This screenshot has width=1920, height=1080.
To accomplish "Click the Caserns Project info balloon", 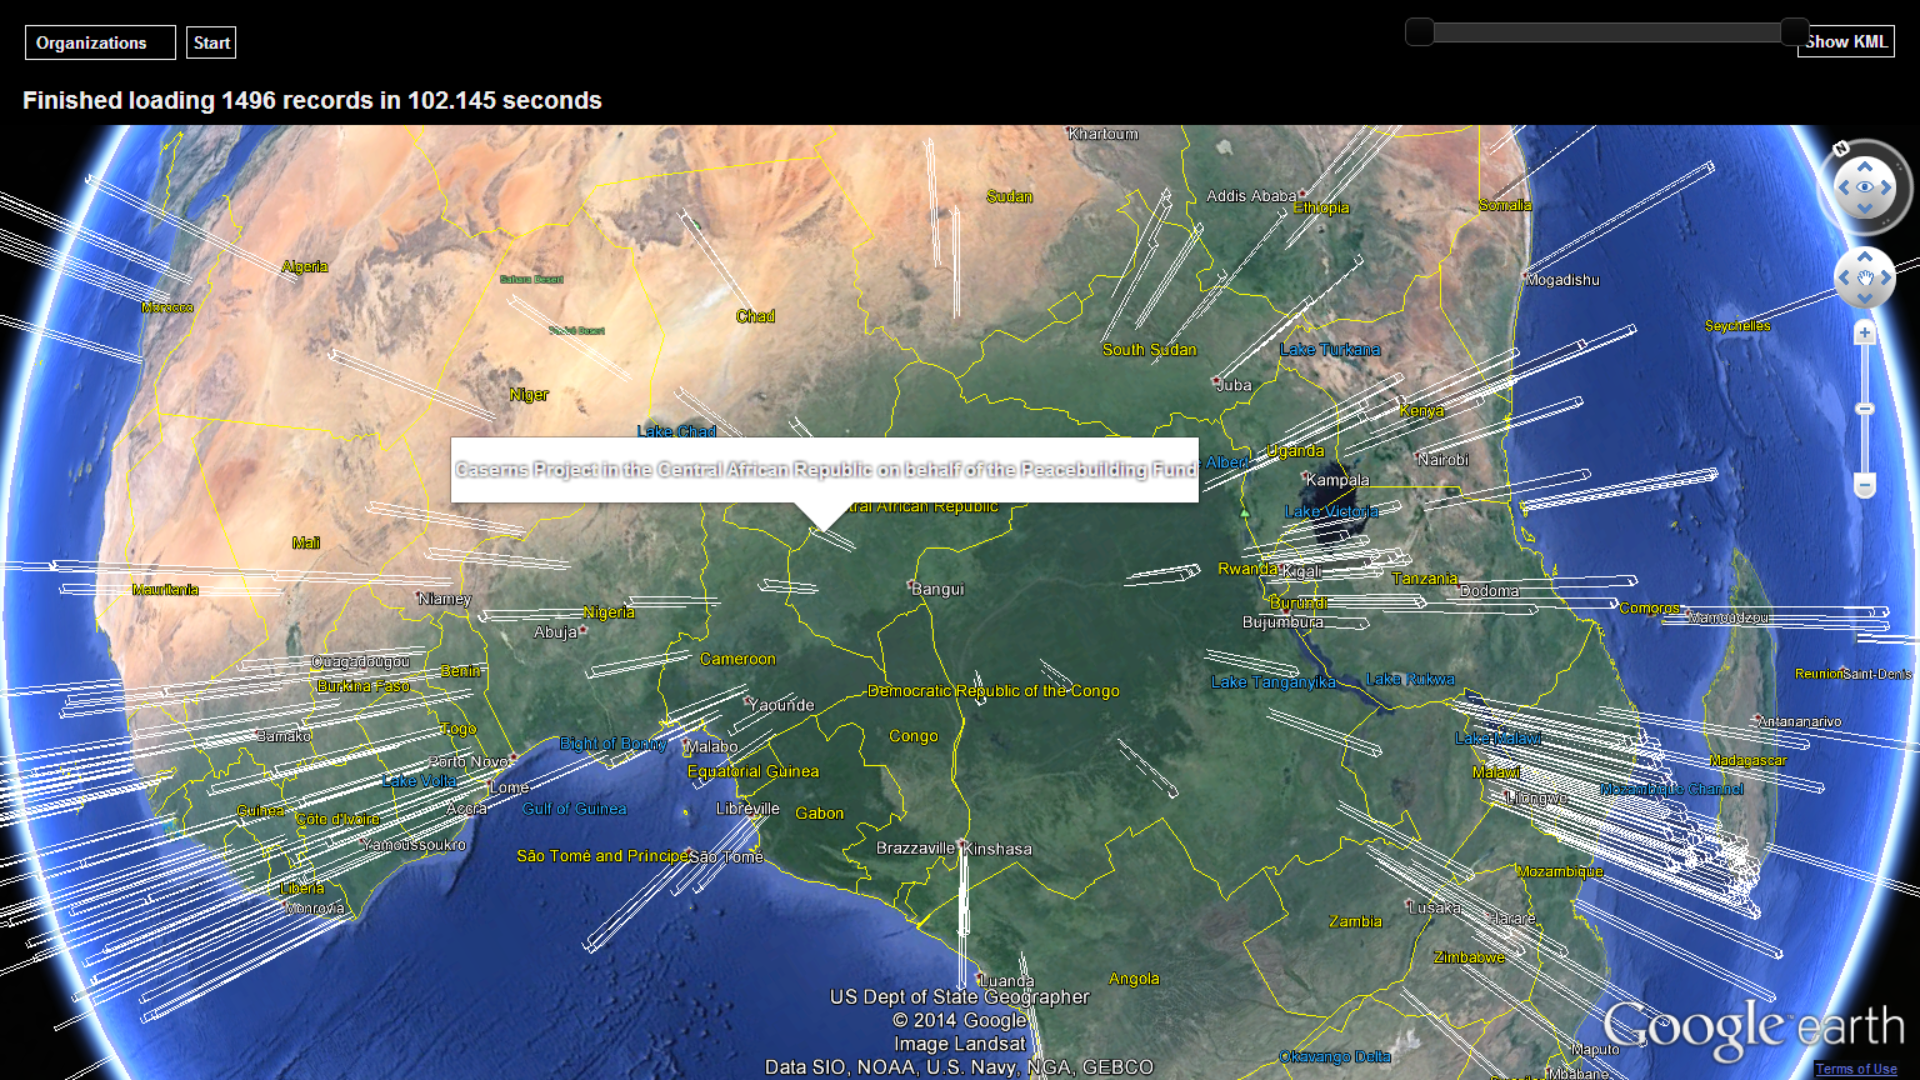I will [824, 469].
